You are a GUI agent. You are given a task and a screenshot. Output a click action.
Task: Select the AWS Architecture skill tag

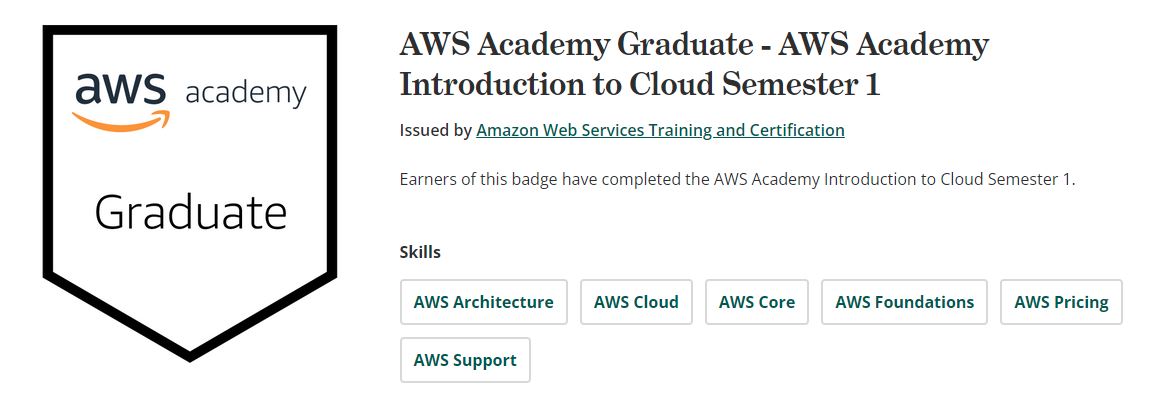click(x=484, y=302)
